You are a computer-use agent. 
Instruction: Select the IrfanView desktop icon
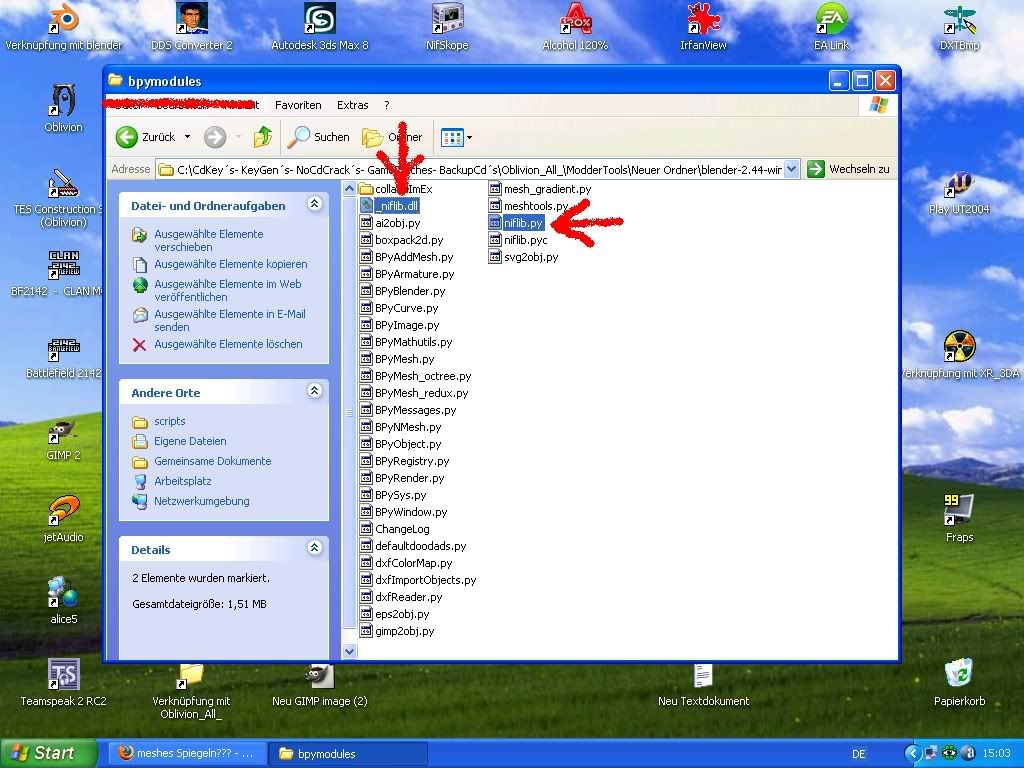pyautogui.click(x=705, y=20)
